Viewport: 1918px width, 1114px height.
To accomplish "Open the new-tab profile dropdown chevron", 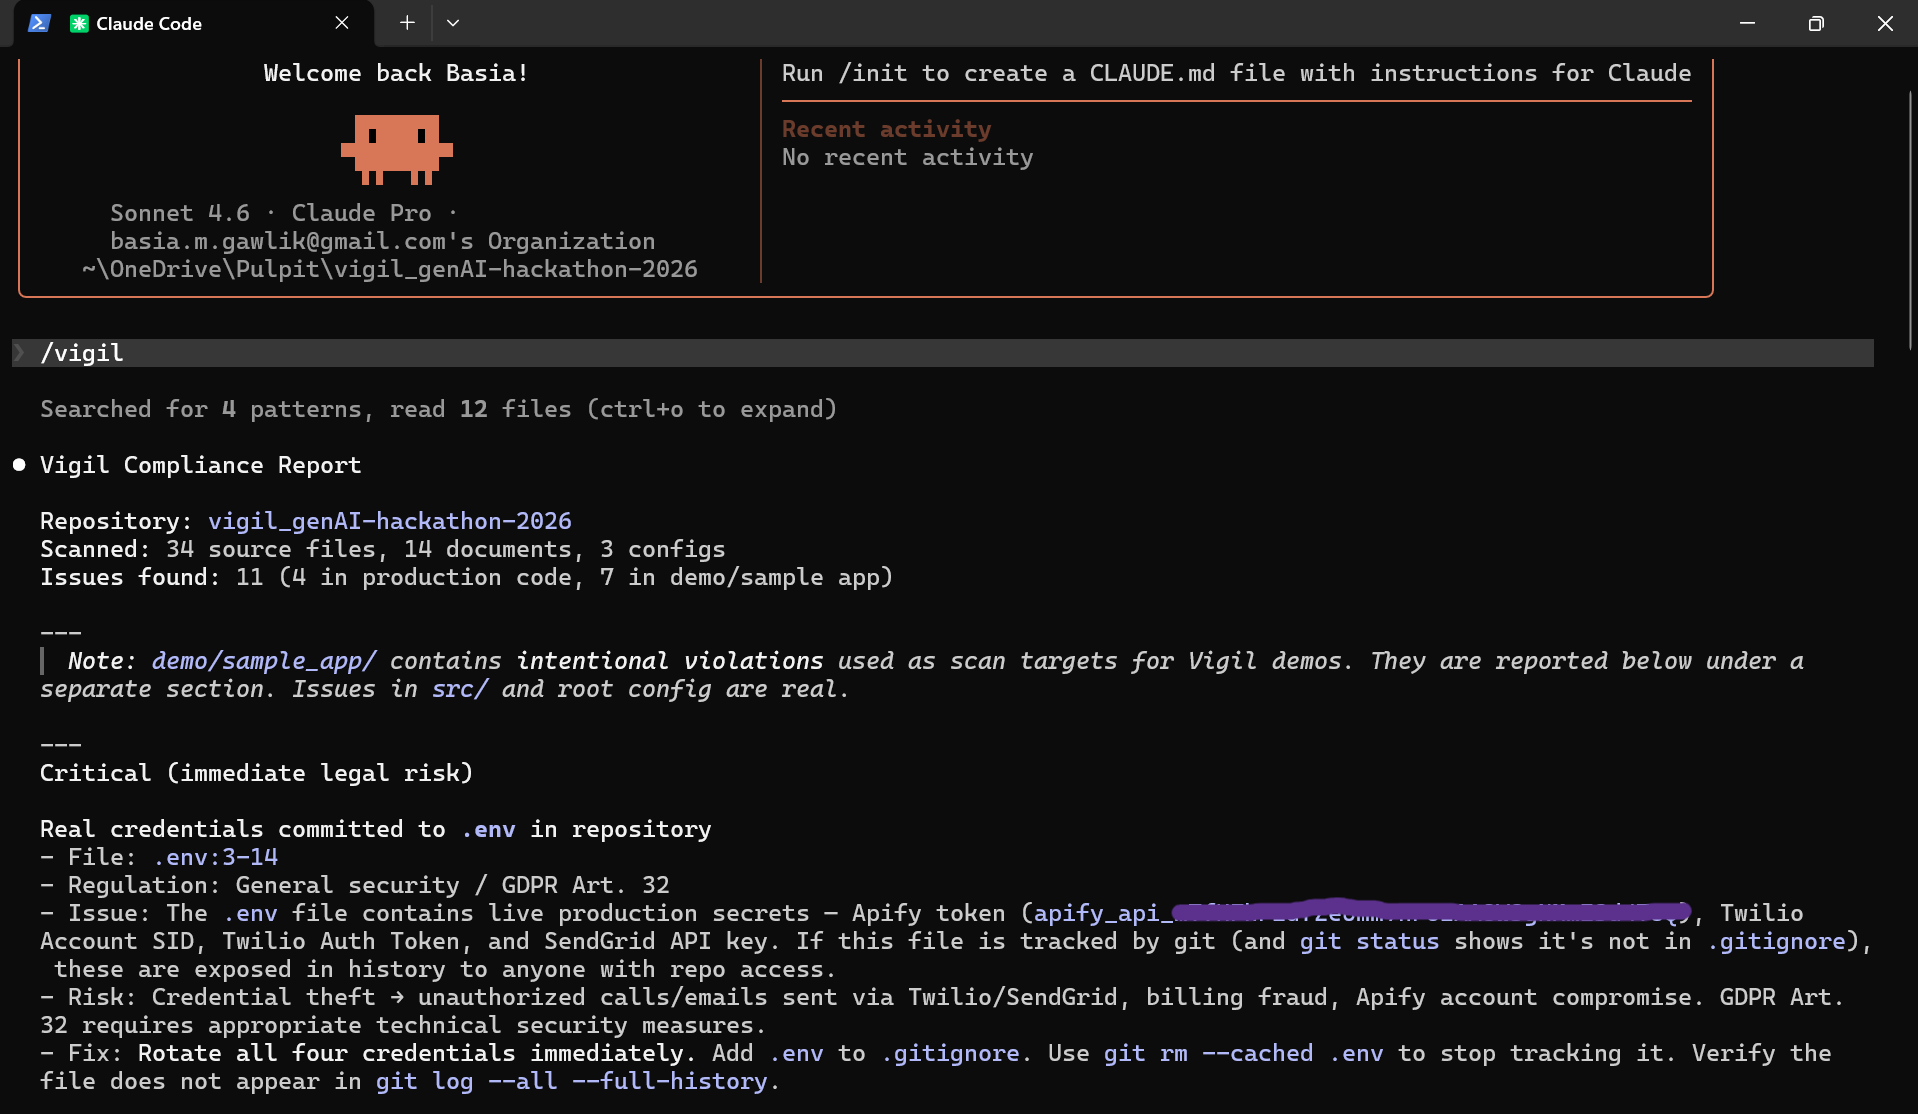I will click(x=453, y=23).
